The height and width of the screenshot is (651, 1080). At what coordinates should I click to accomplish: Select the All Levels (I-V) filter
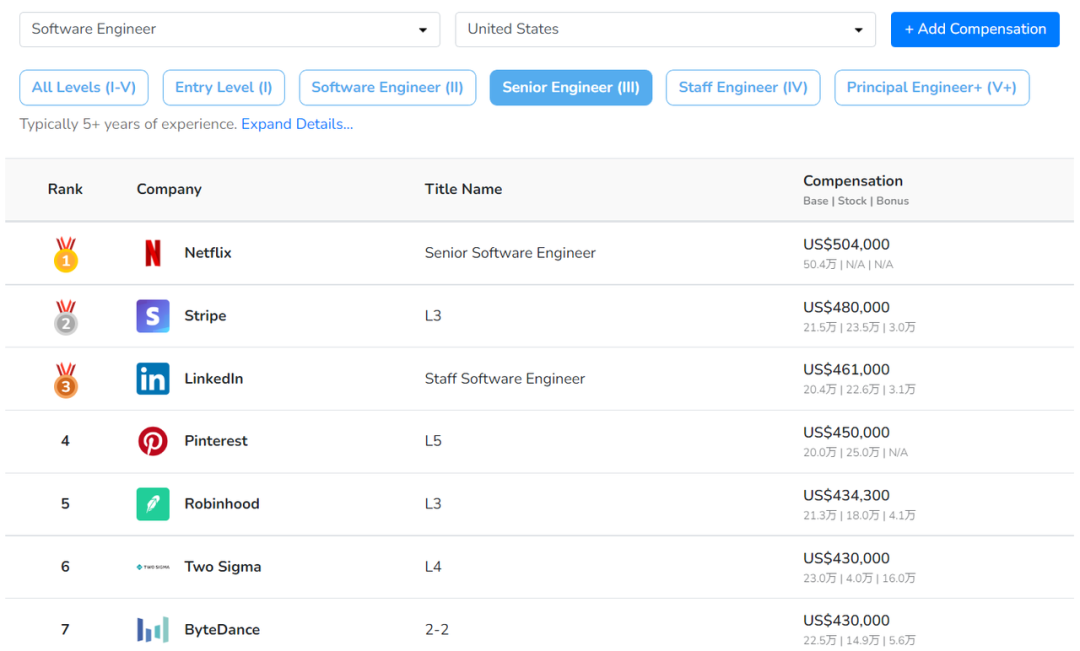pyautogui.click(x=84, y=87)
